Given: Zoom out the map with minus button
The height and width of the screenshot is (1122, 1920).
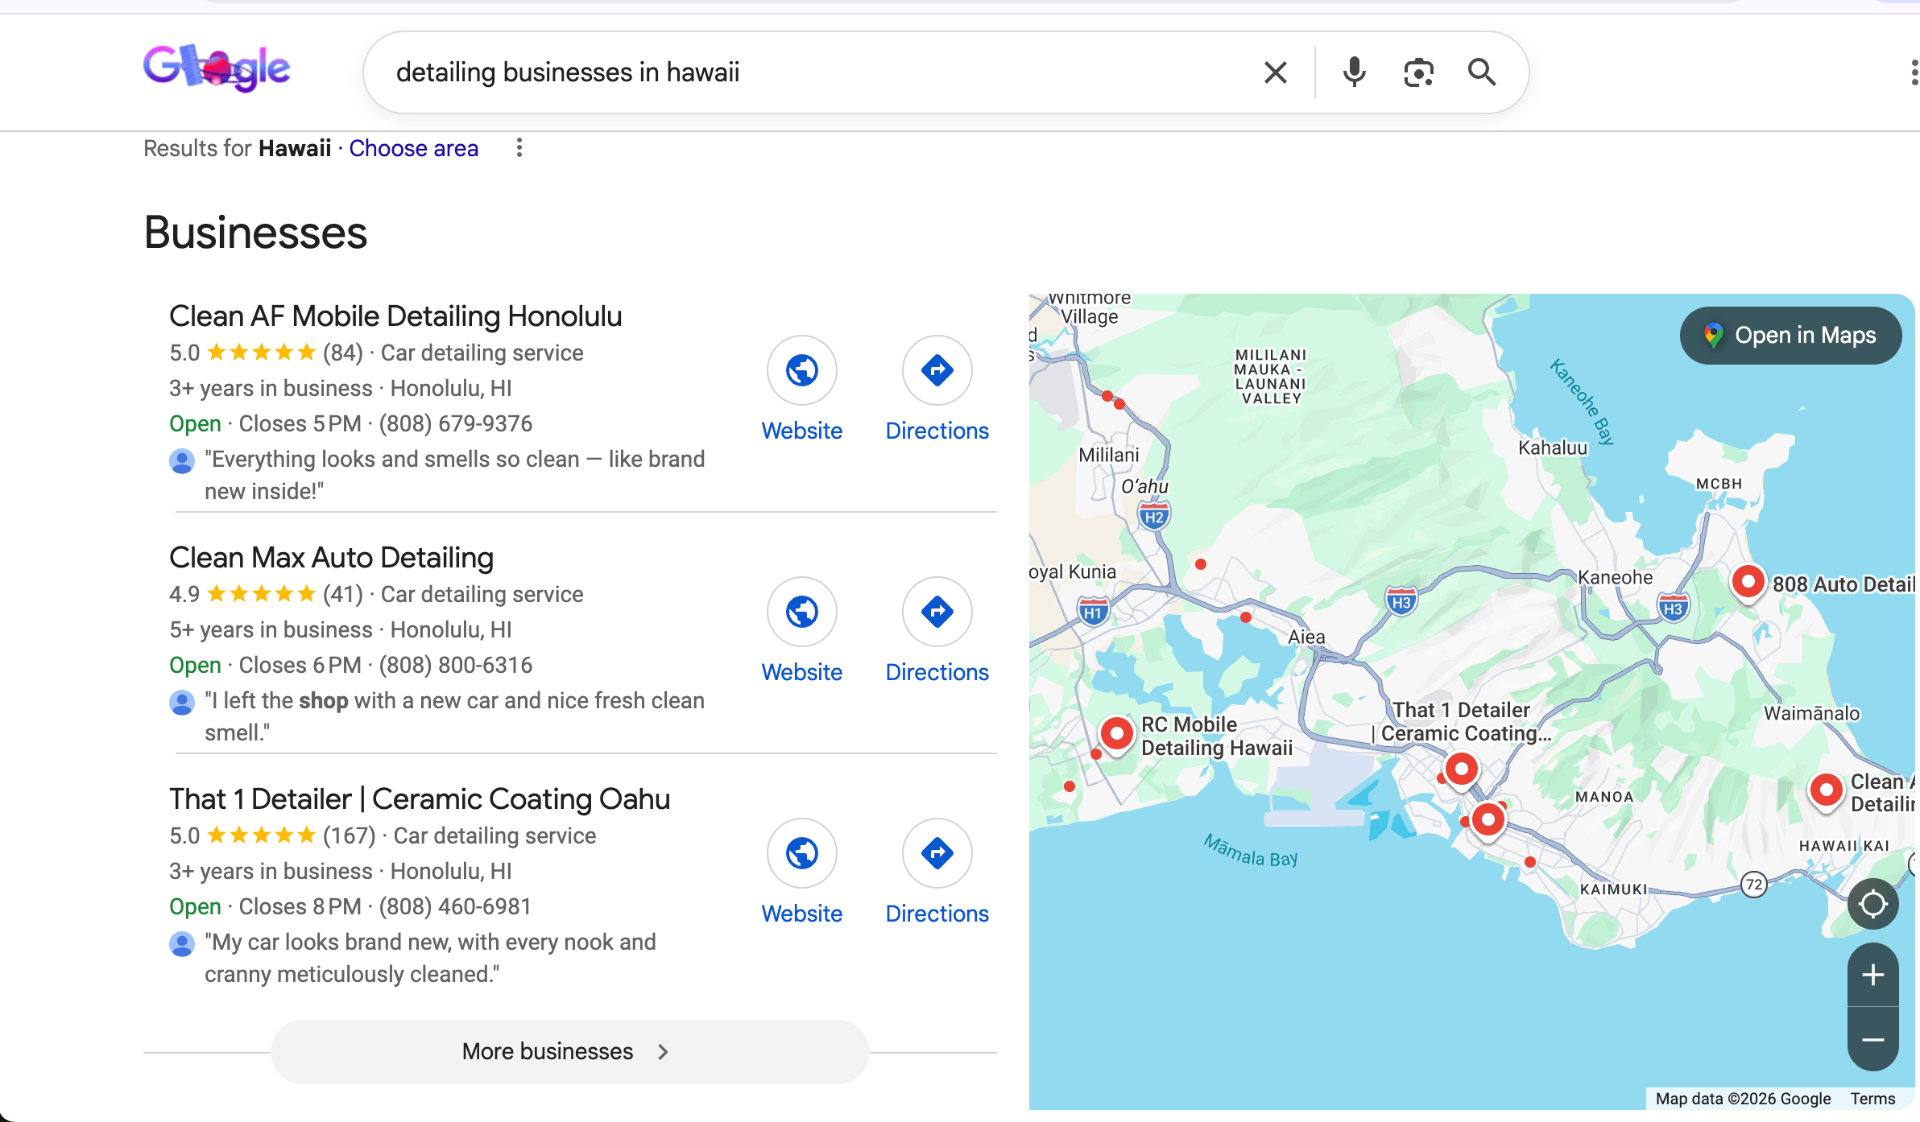Looking at the screenshot, I should point(1873,1040).
